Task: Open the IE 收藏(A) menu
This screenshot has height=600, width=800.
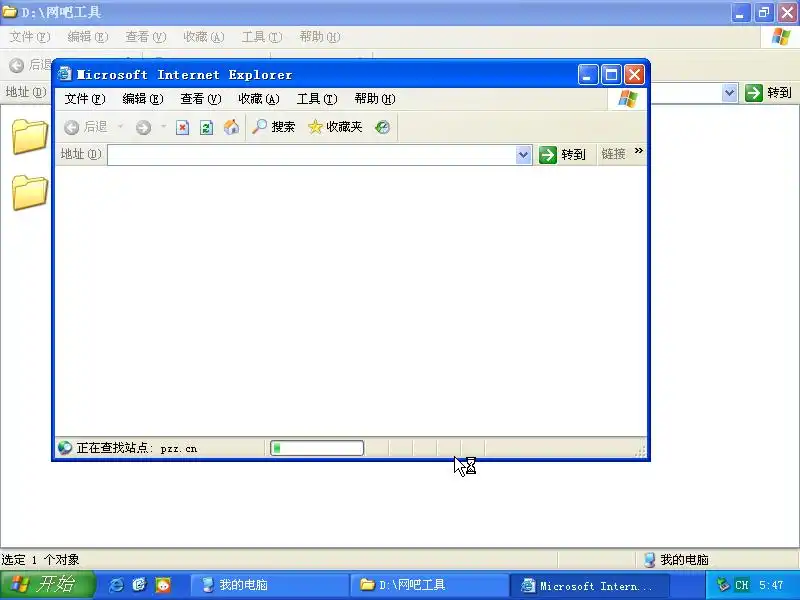Action: click(x=259, y=99)
